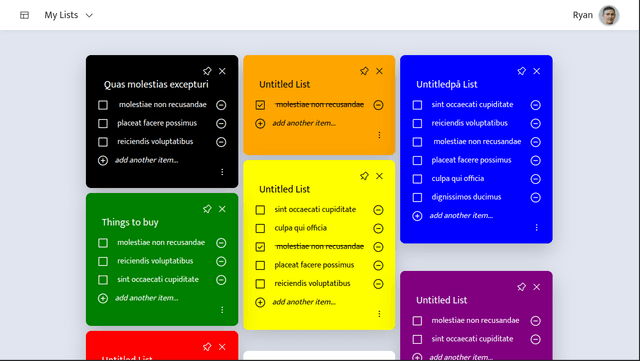The width and height of the screenshot is (640, 361).
Task: Delete 'culpa qui officia' item in yellow list
Action: [x=378, y=228]
